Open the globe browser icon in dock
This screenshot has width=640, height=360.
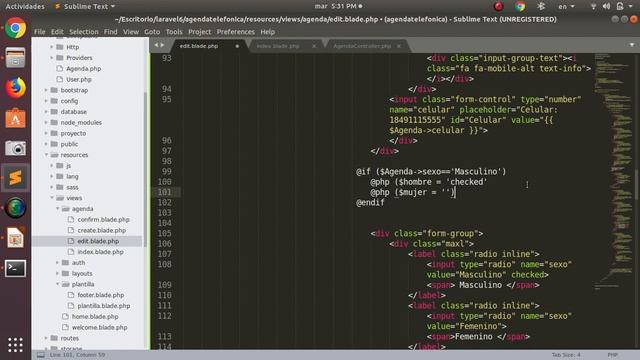click(x=16, y=208)
